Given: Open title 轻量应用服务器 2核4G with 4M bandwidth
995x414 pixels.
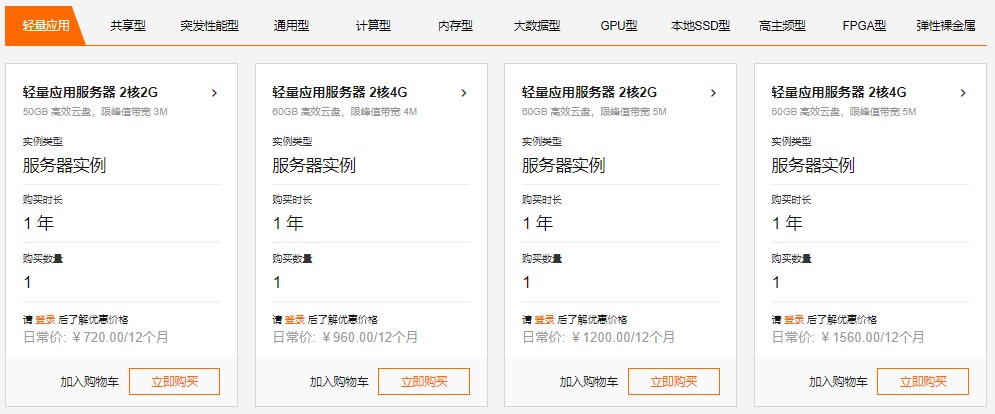Looking at the screenshot, I should click(x=339, y=93).
